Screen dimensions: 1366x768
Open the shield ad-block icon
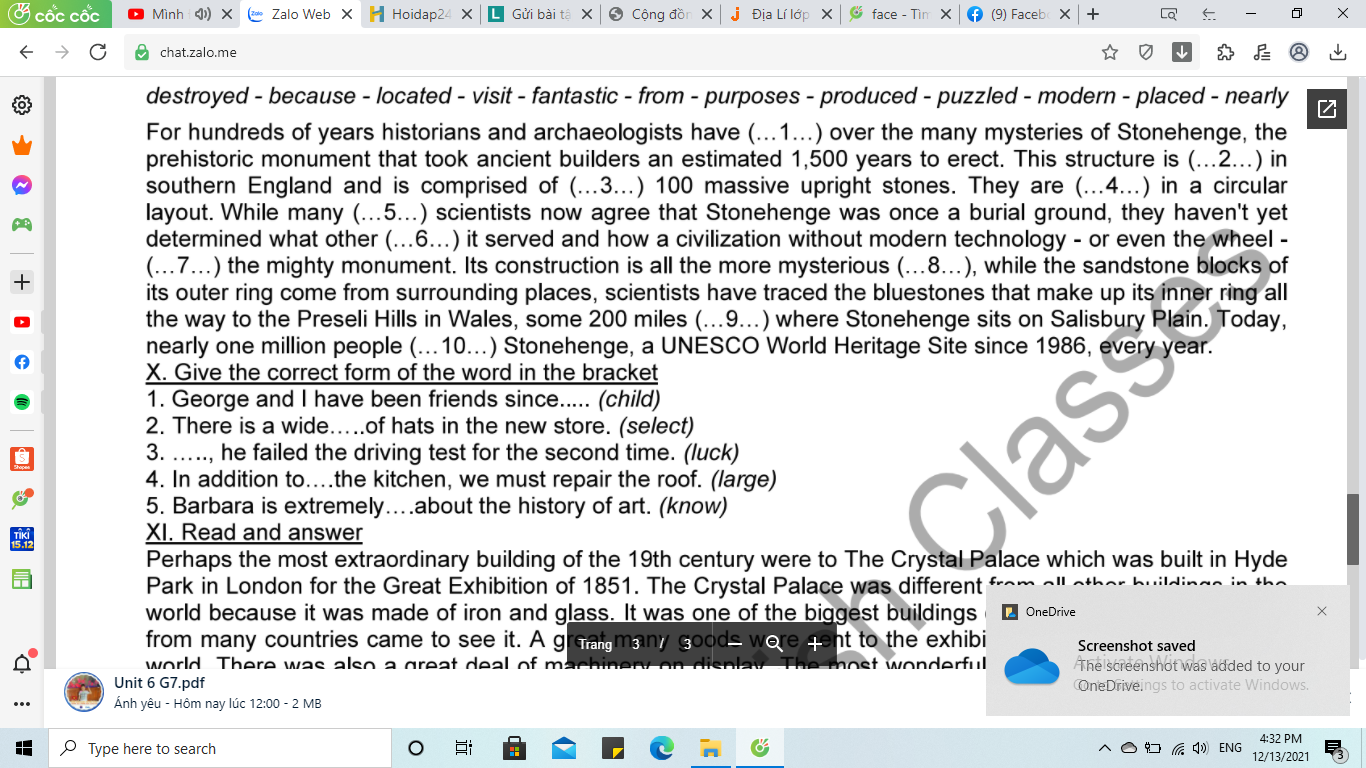coord(1146,52)
